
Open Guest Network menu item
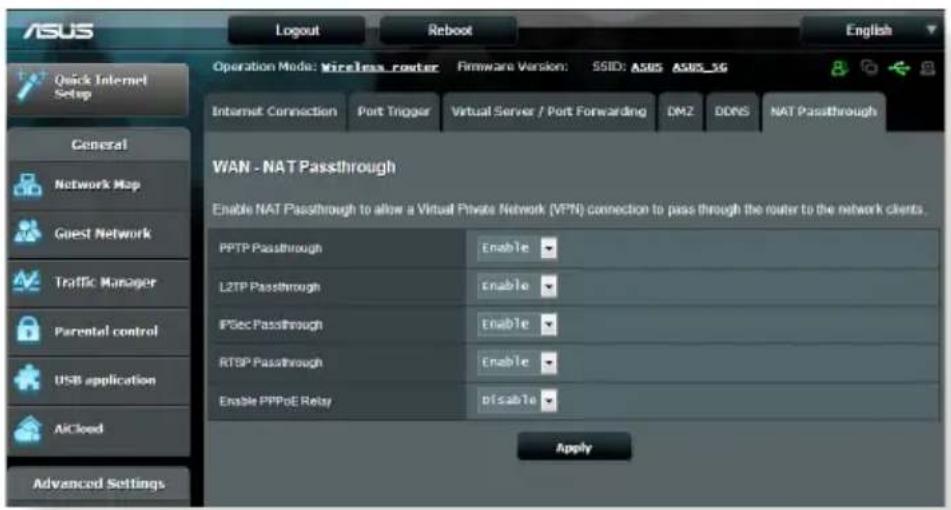pos(99,234)
